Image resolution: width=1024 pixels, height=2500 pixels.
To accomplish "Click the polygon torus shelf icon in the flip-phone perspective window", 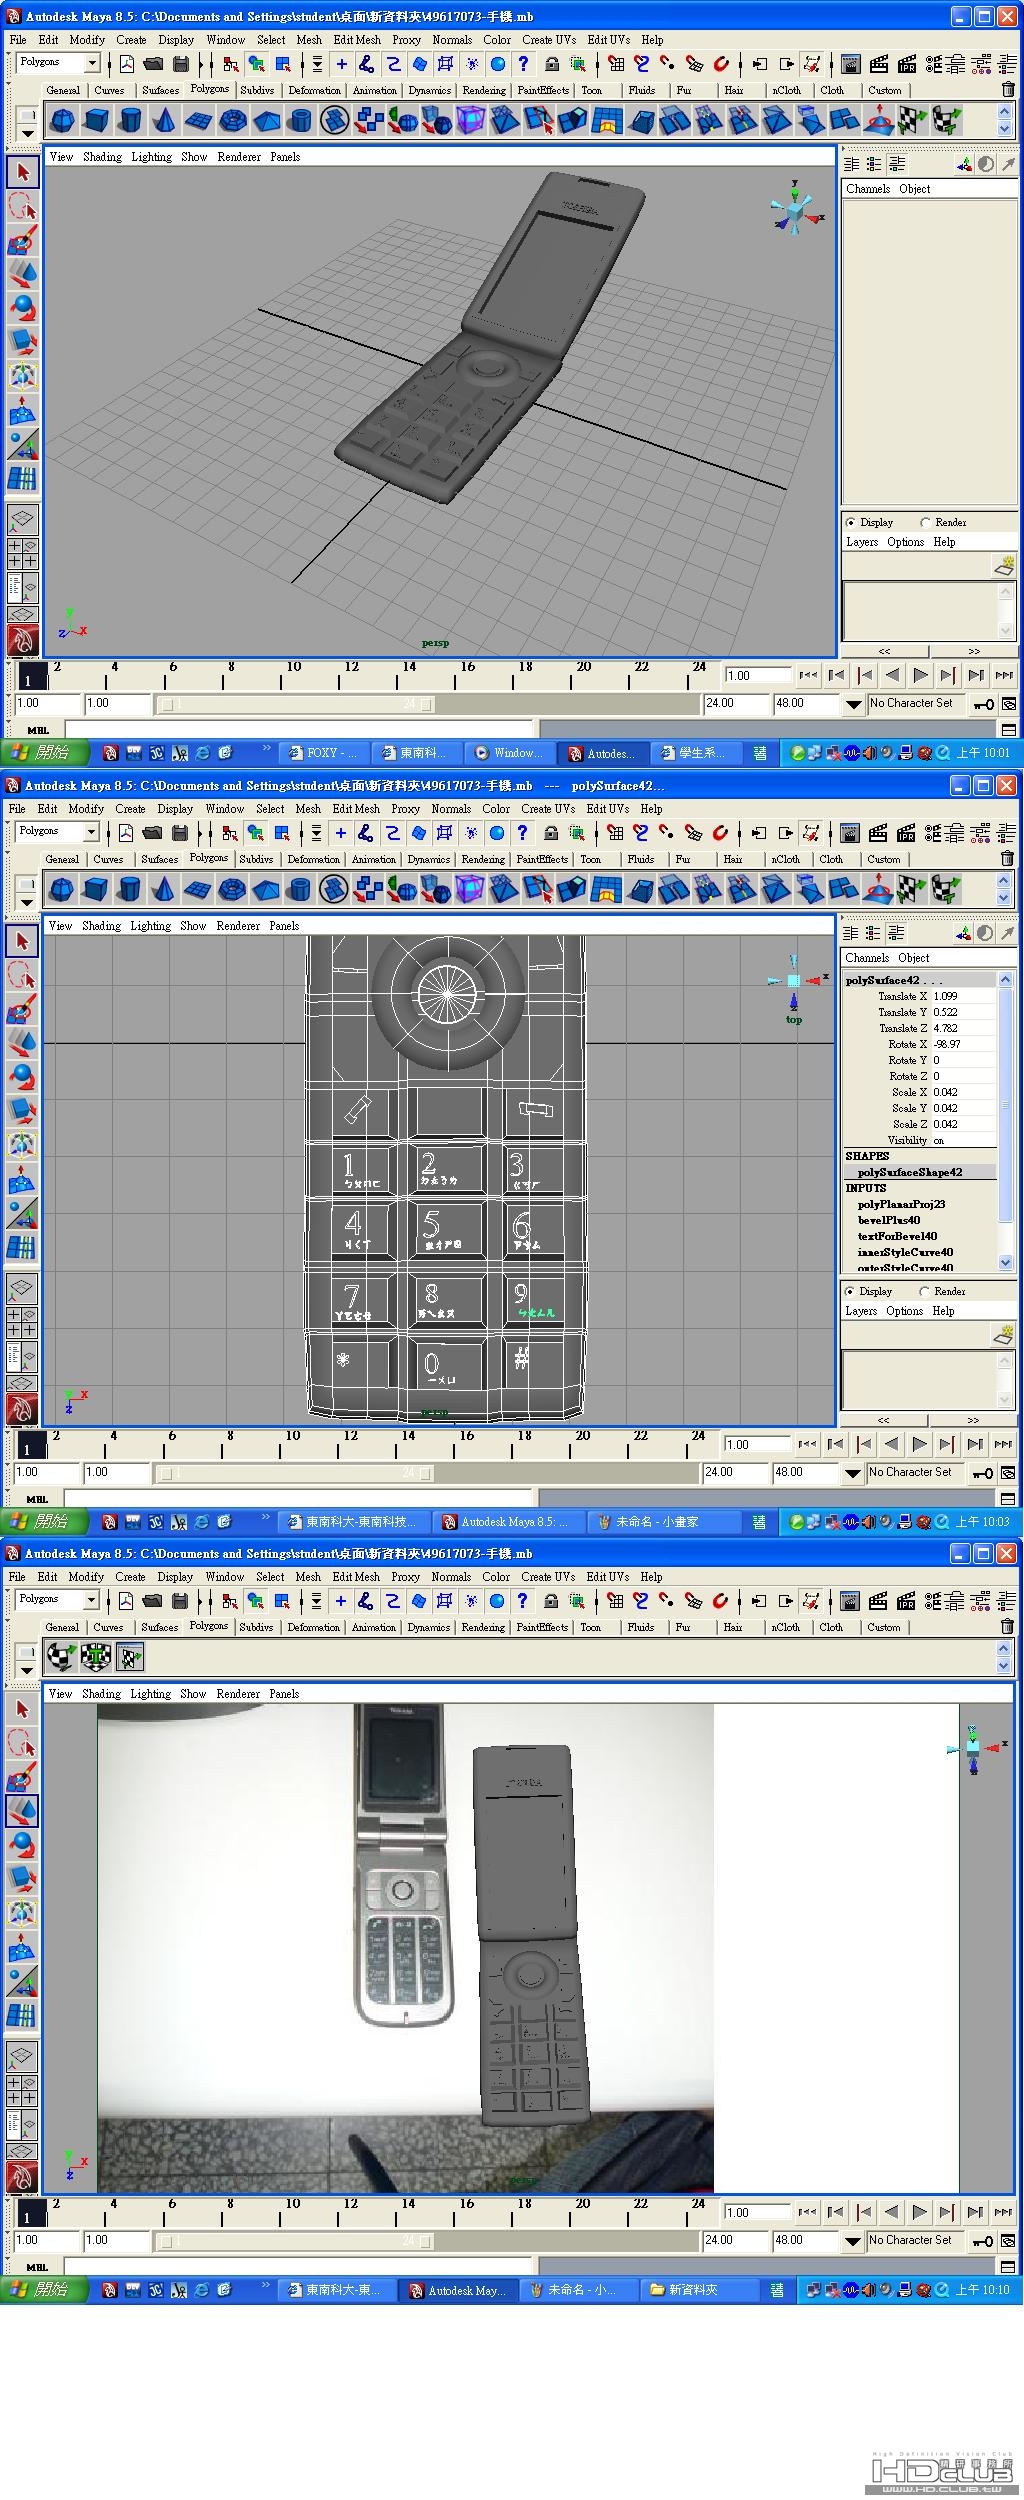I will (232, 121).
